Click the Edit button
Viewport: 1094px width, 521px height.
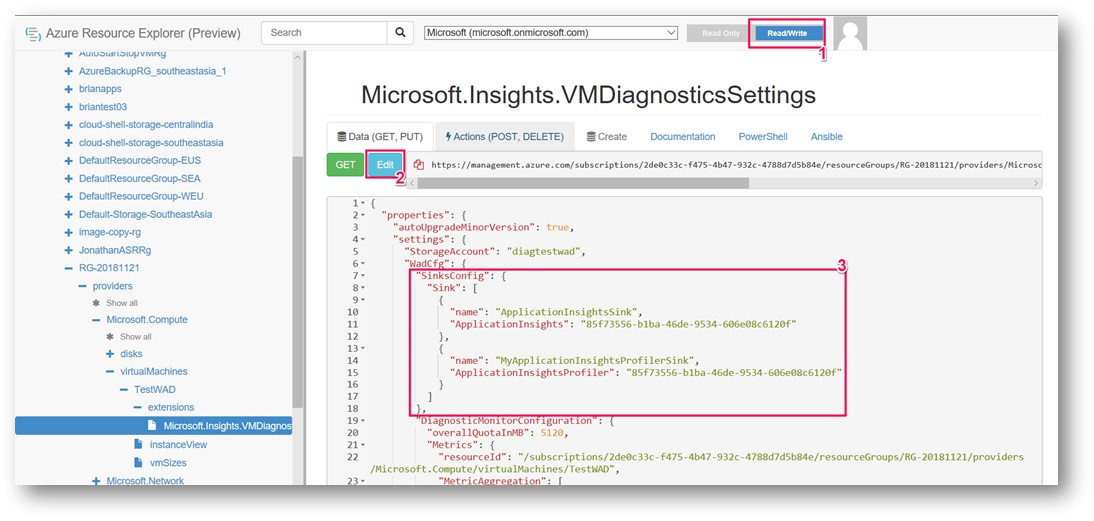(385, 165)
